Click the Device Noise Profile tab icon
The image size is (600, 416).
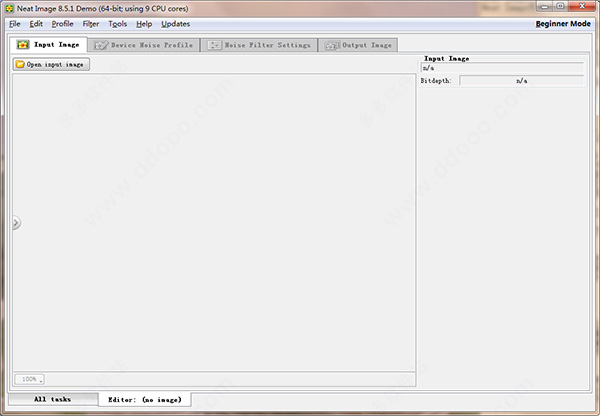coord(101,45)
